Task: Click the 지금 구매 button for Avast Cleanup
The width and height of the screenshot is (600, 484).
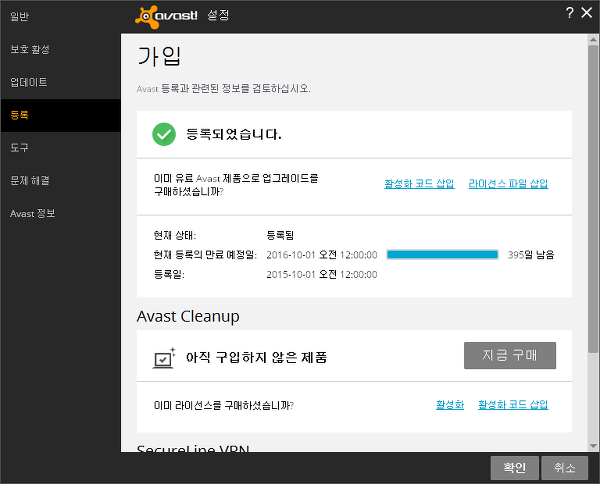Action: pyautogui.click(x=510, y=355)
